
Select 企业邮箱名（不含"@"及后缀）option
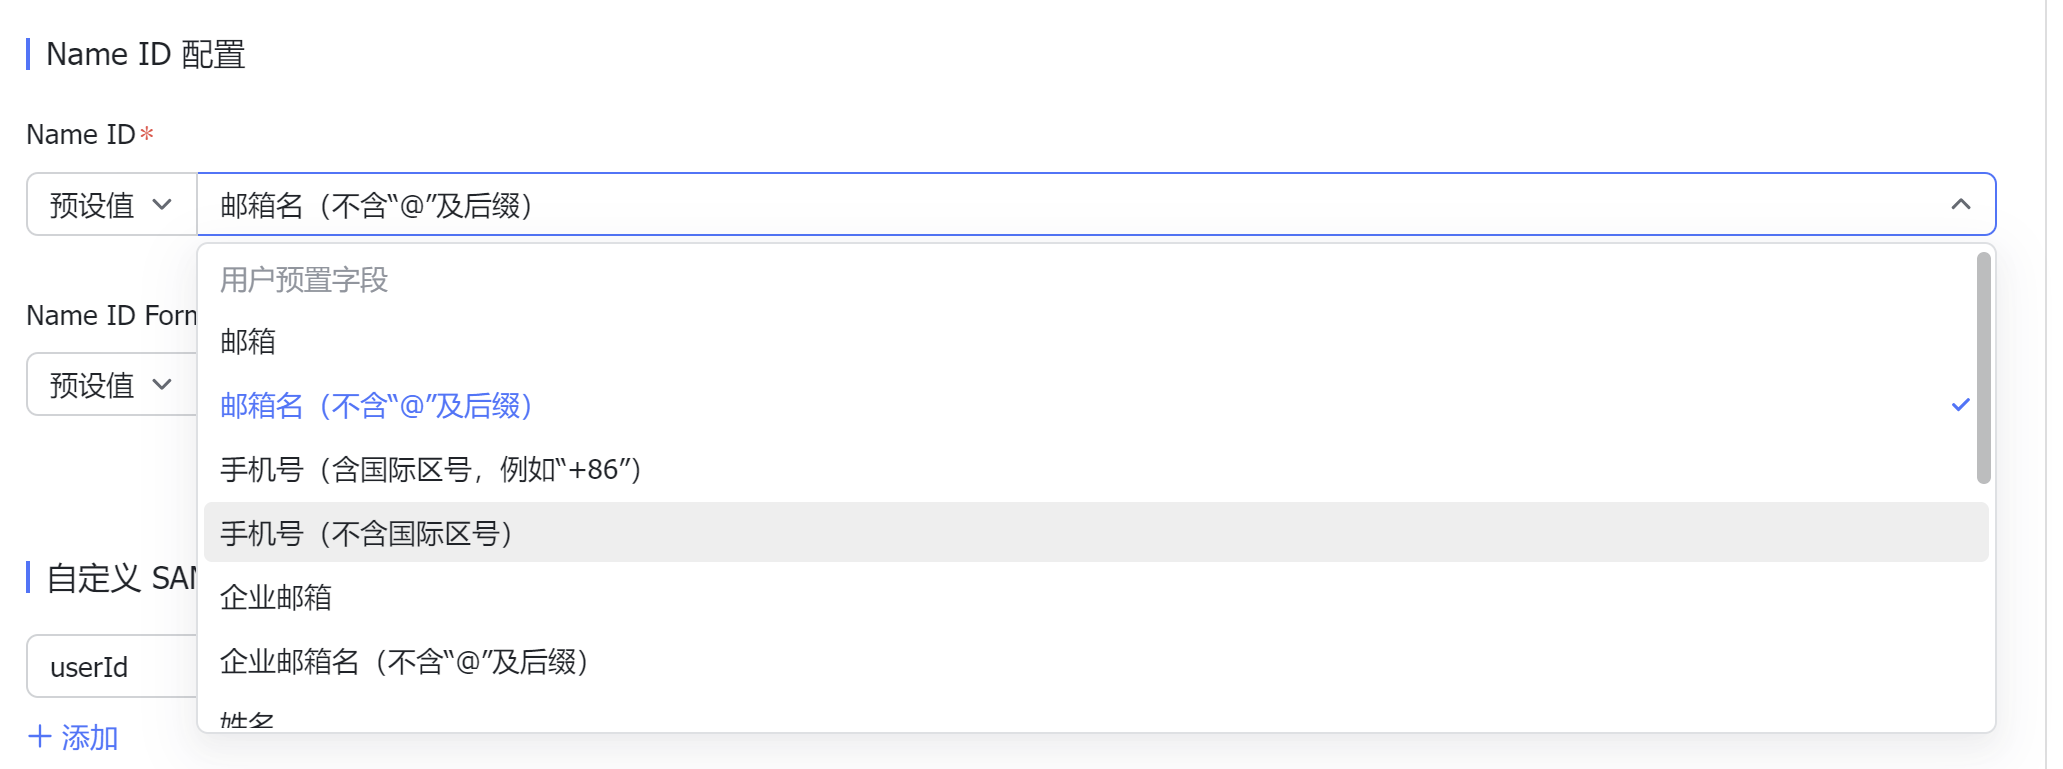[404, 661]
